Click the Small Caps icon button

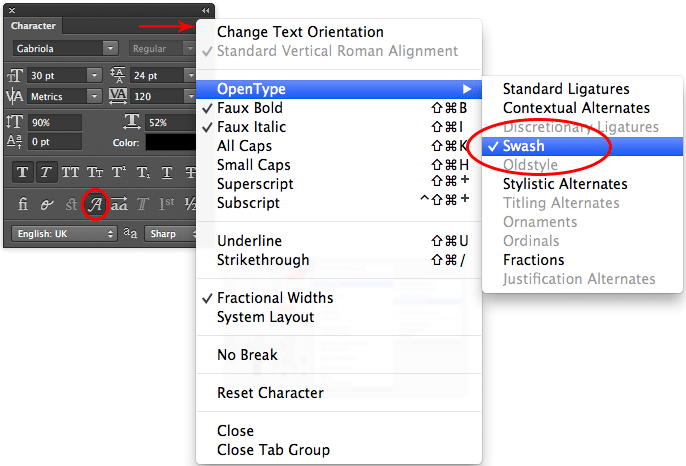point(95,173)
